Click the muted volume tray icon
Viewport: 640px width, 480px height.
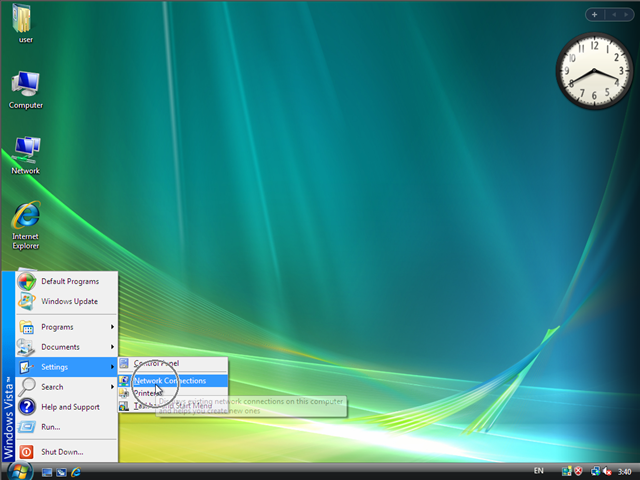pos(607,471)
